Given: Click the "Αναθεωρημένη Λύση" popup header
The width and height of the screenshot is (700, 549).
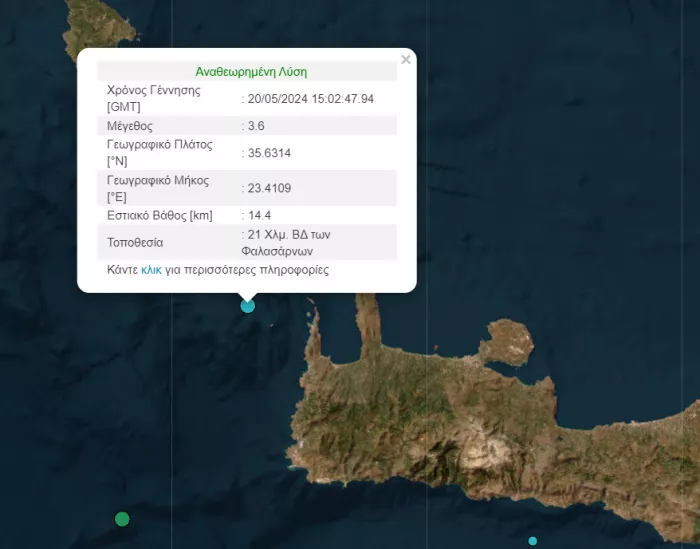Looking at the screenshot, I should point(251,72).
